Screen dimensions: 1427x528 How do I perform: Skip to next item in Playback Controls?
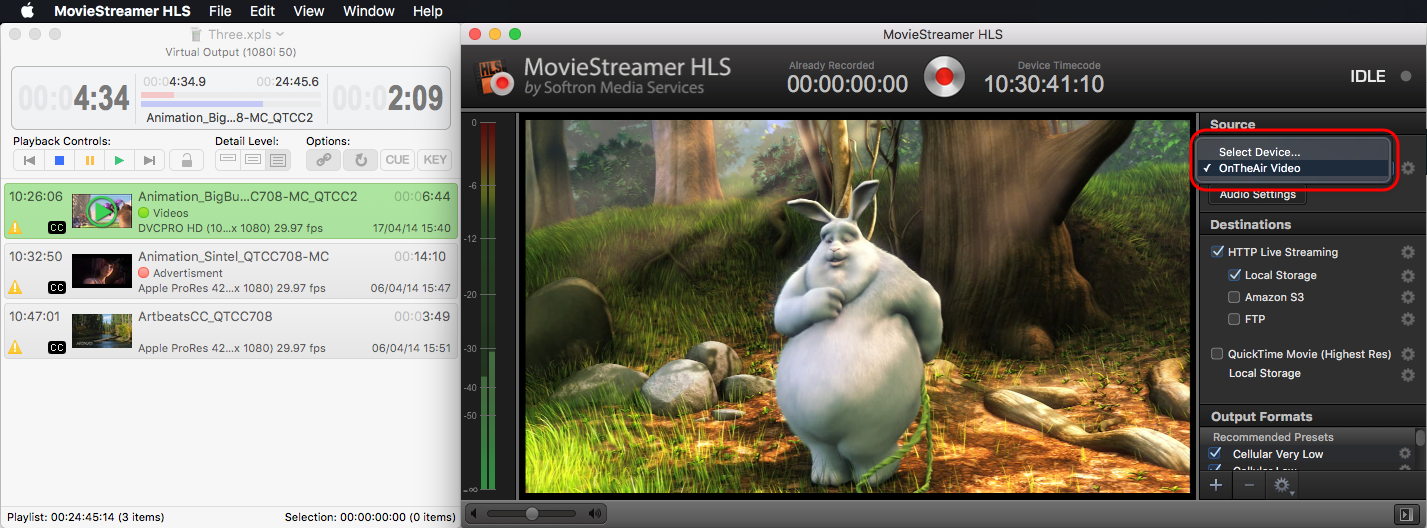point(150,160)
